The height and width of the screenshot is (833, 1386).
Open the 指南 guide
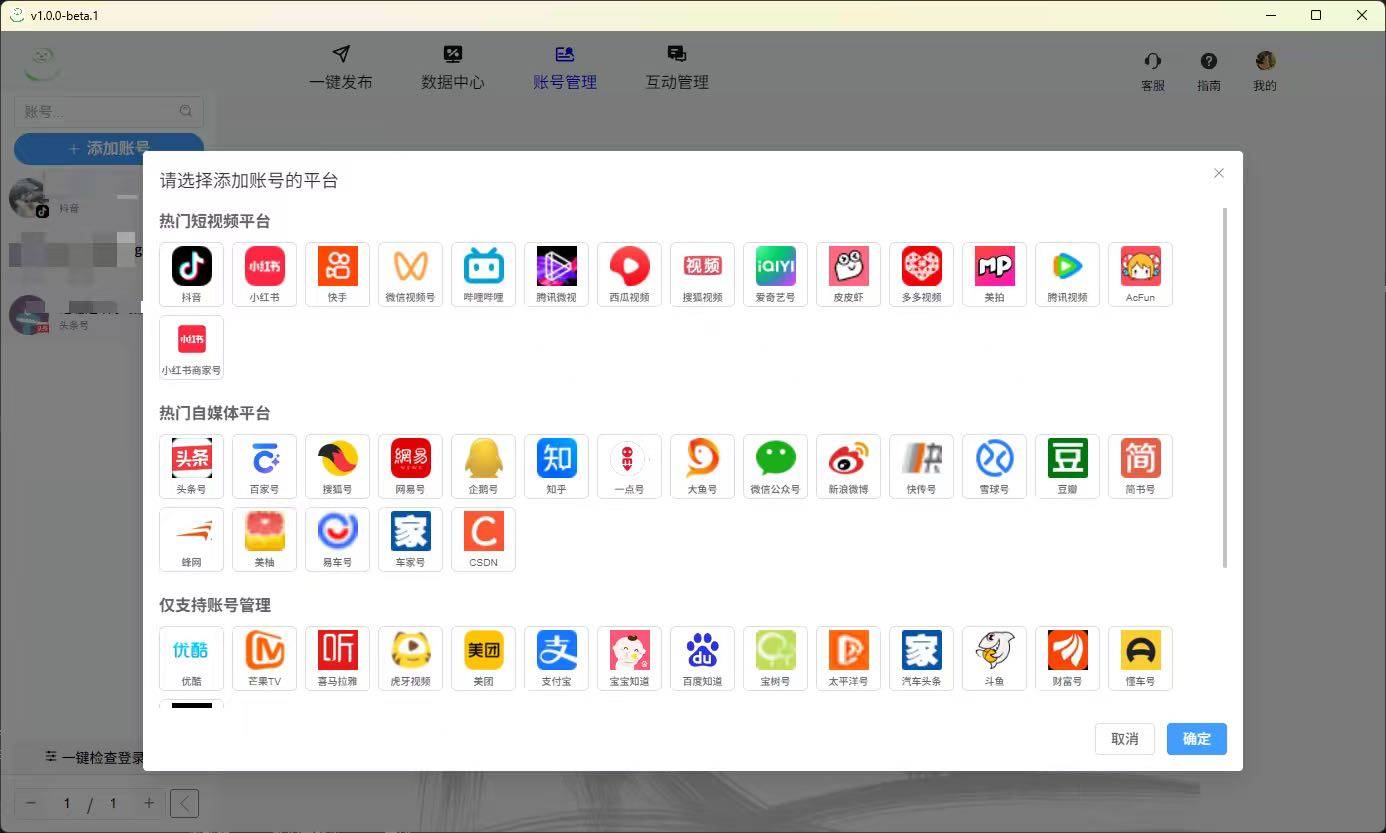point(1209,72)
